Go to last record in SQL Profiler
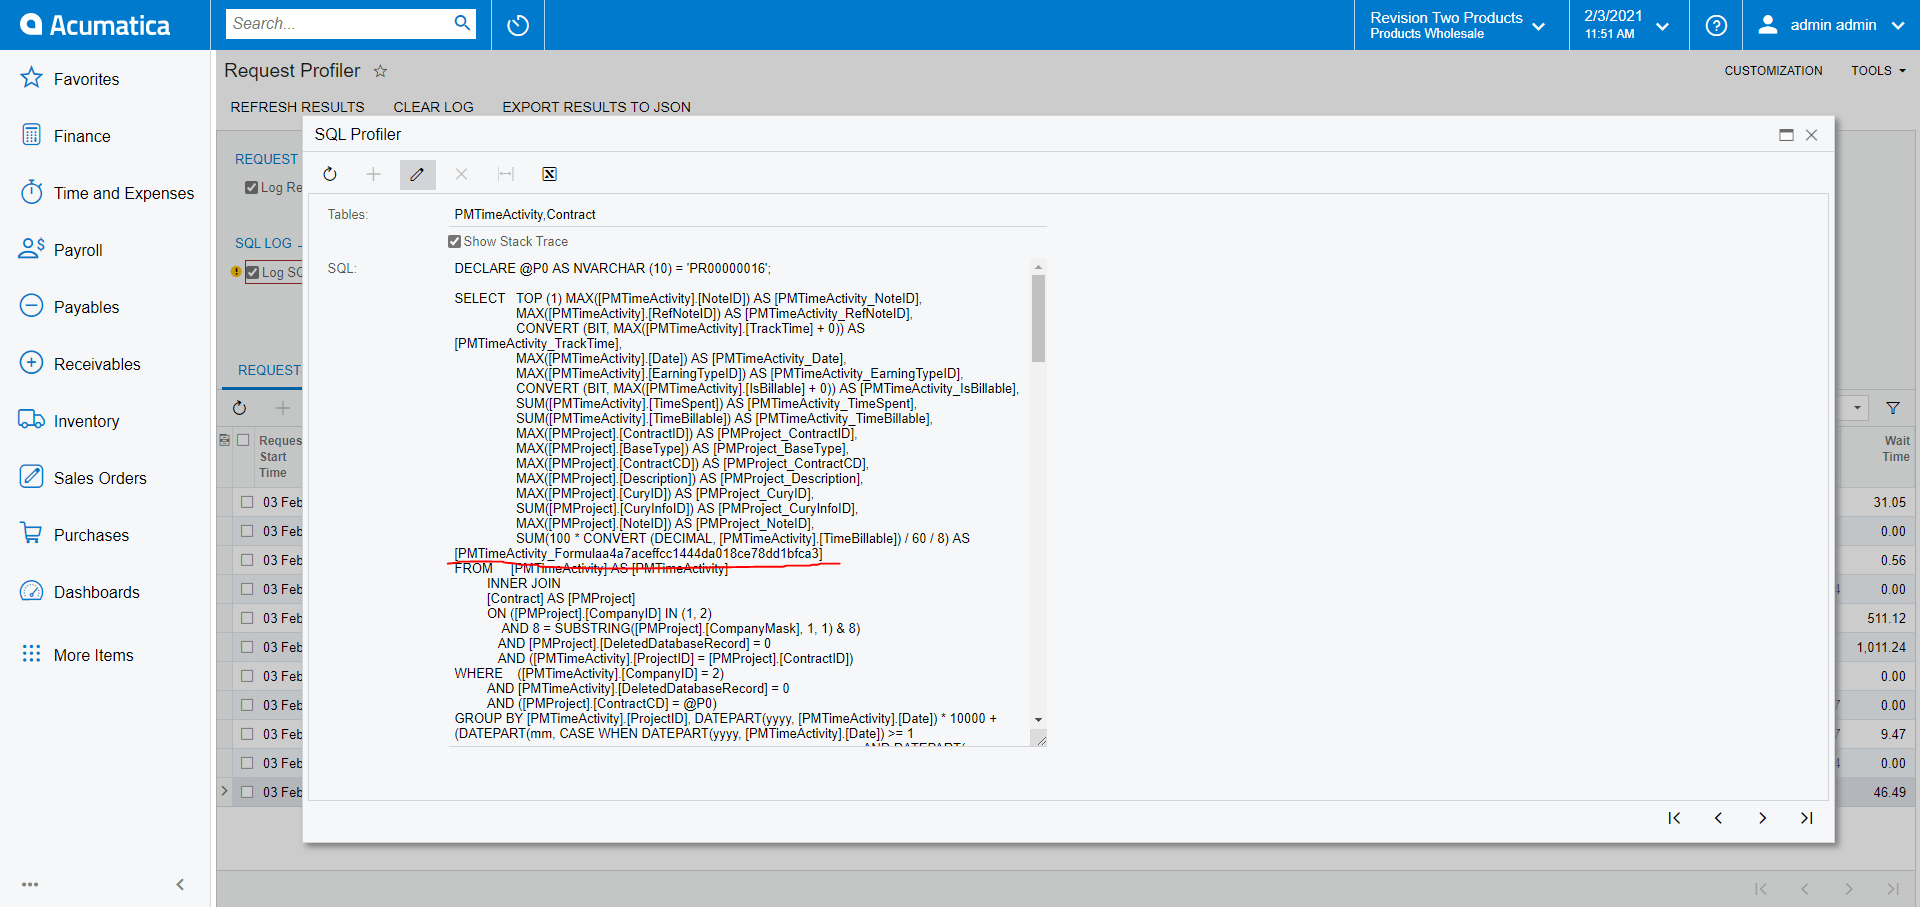Screen dimensions: 1920x907 [x=1806, y=818]
